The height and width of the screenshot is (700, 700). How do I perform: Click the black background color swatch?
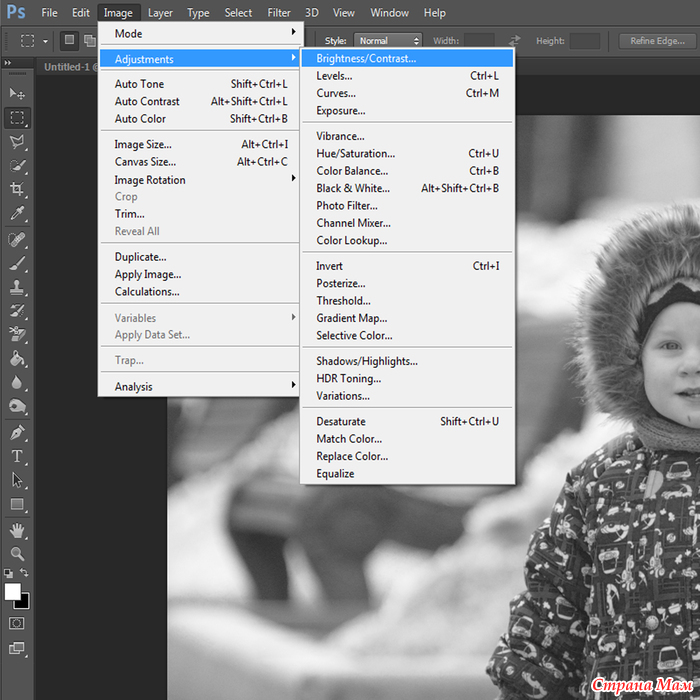click(24, 604)
